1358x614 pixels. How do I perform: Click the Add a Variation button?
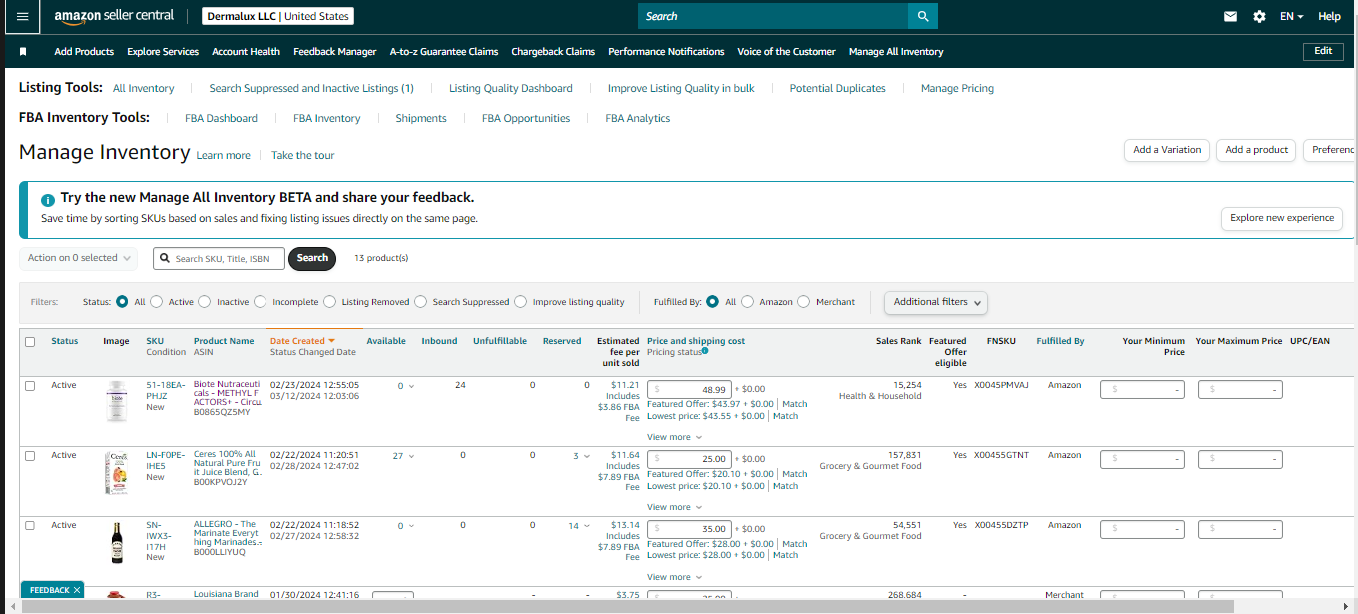pyautogui.click(x=1167, y=150)
